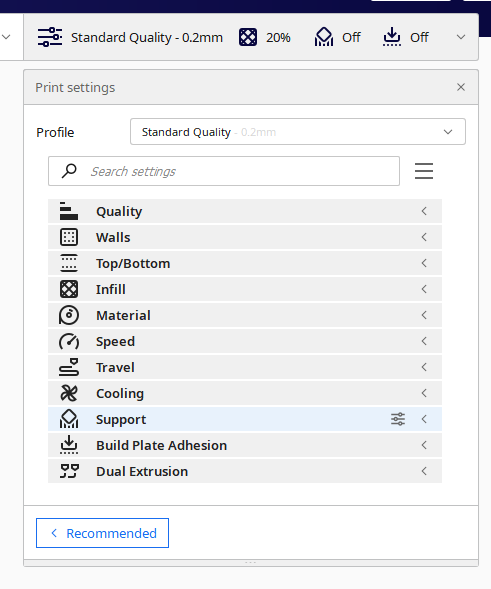Open Support setting visibility sliders icon
This screenshot has height=589, width=491.
coord(398,419)
